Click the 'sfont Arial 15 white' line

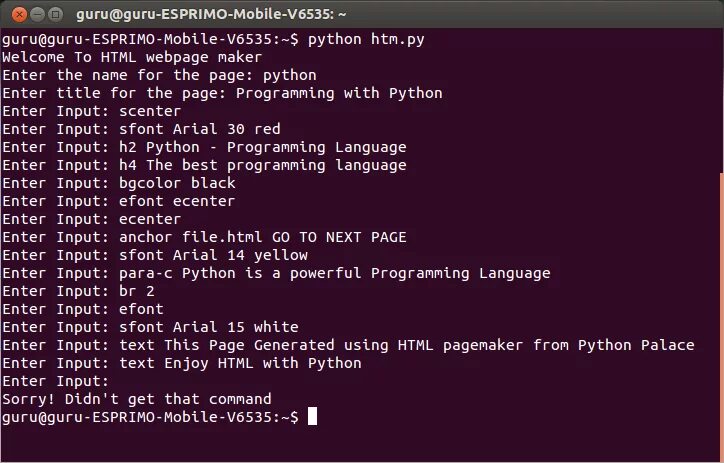coord(208,327)
